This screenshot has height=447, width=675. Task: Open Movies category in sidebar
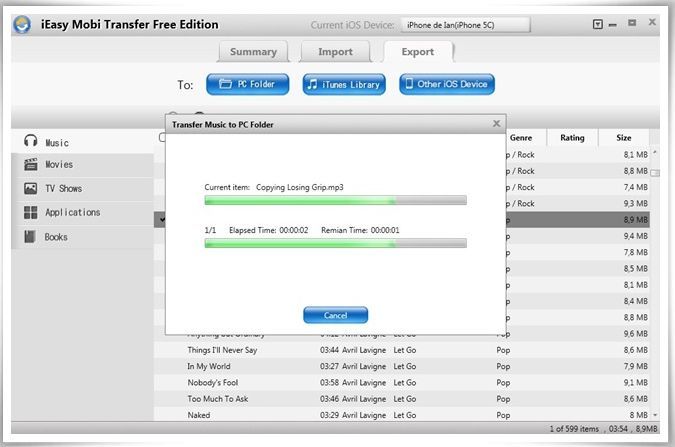pos(83,165)
